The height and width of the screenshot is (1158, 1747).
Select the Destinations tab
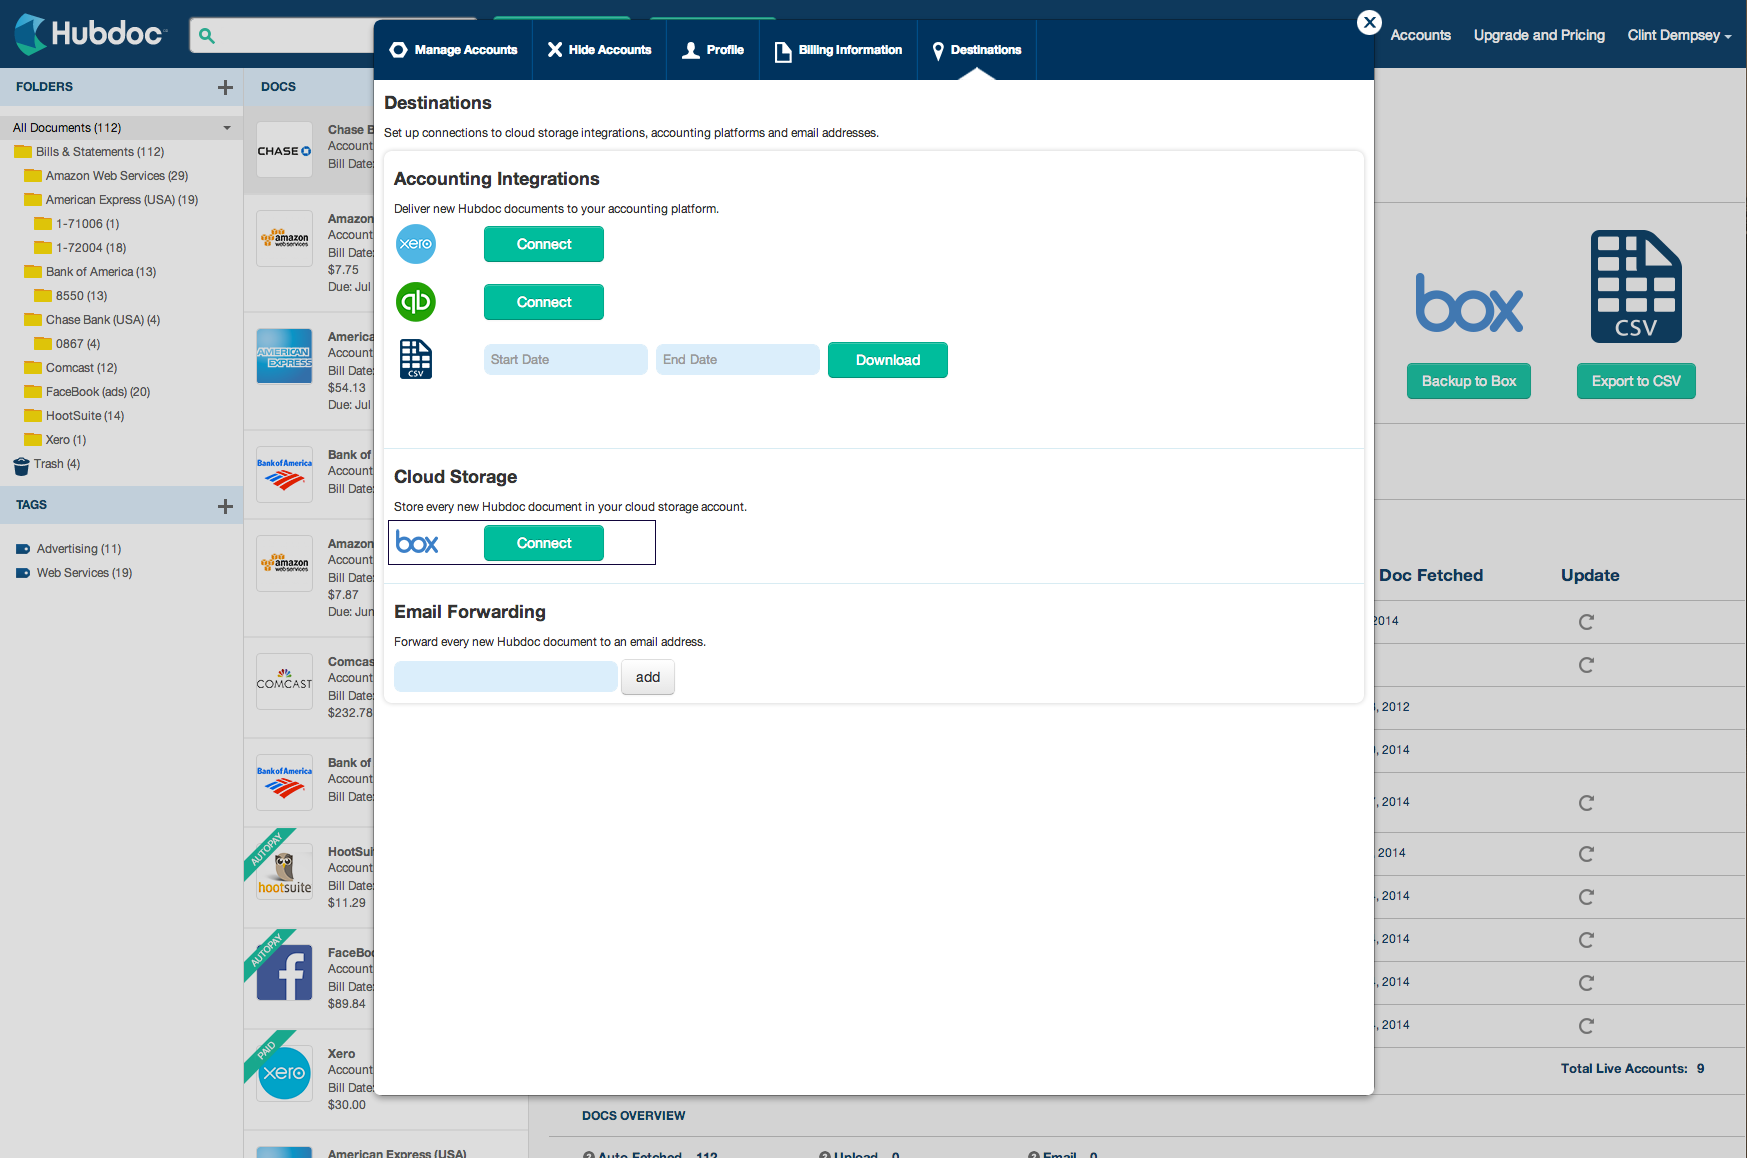pos(976,50)
